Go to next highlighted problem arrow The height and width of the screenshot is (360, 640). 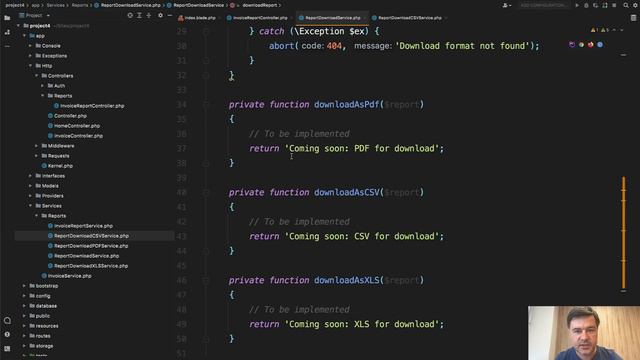(x=622, y=30)
